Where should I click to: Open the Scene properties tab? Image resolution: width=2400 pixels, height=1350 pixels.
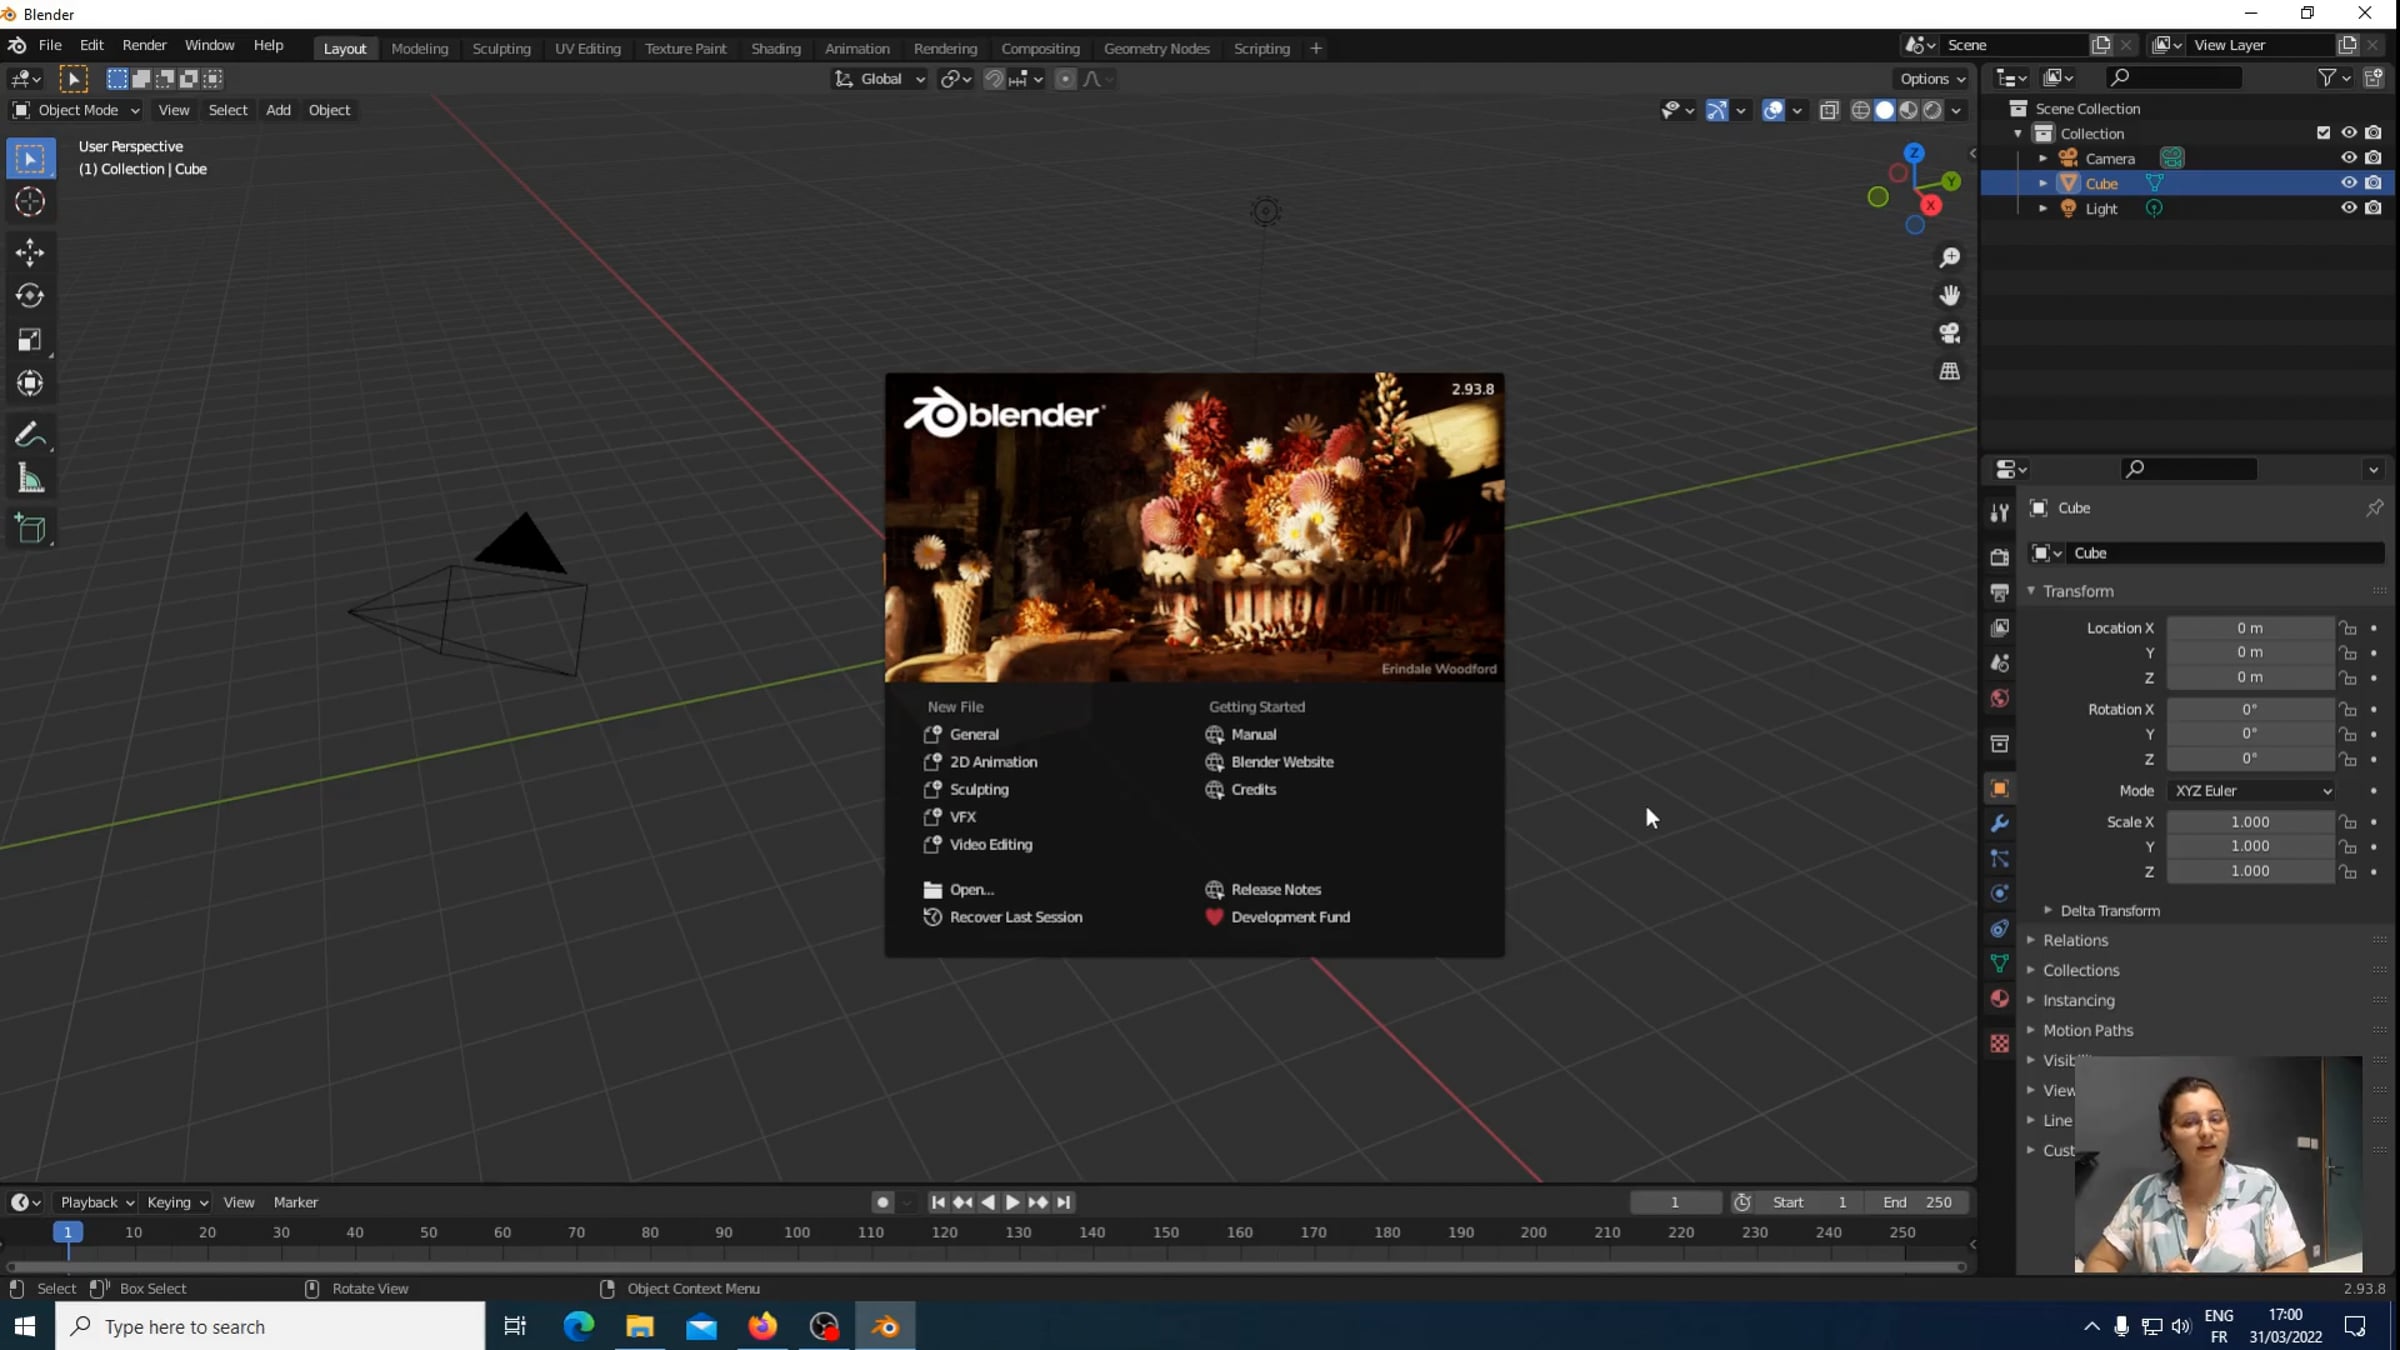click(1999, 663)
